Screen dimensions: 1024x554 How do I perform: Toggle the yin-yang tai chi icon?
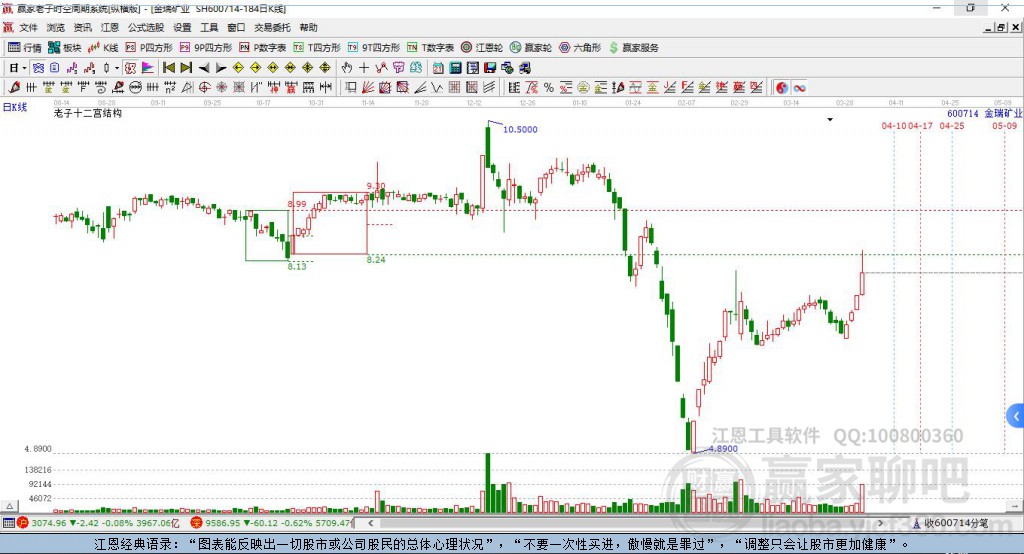pyautogui.click(x=782, y=88)
